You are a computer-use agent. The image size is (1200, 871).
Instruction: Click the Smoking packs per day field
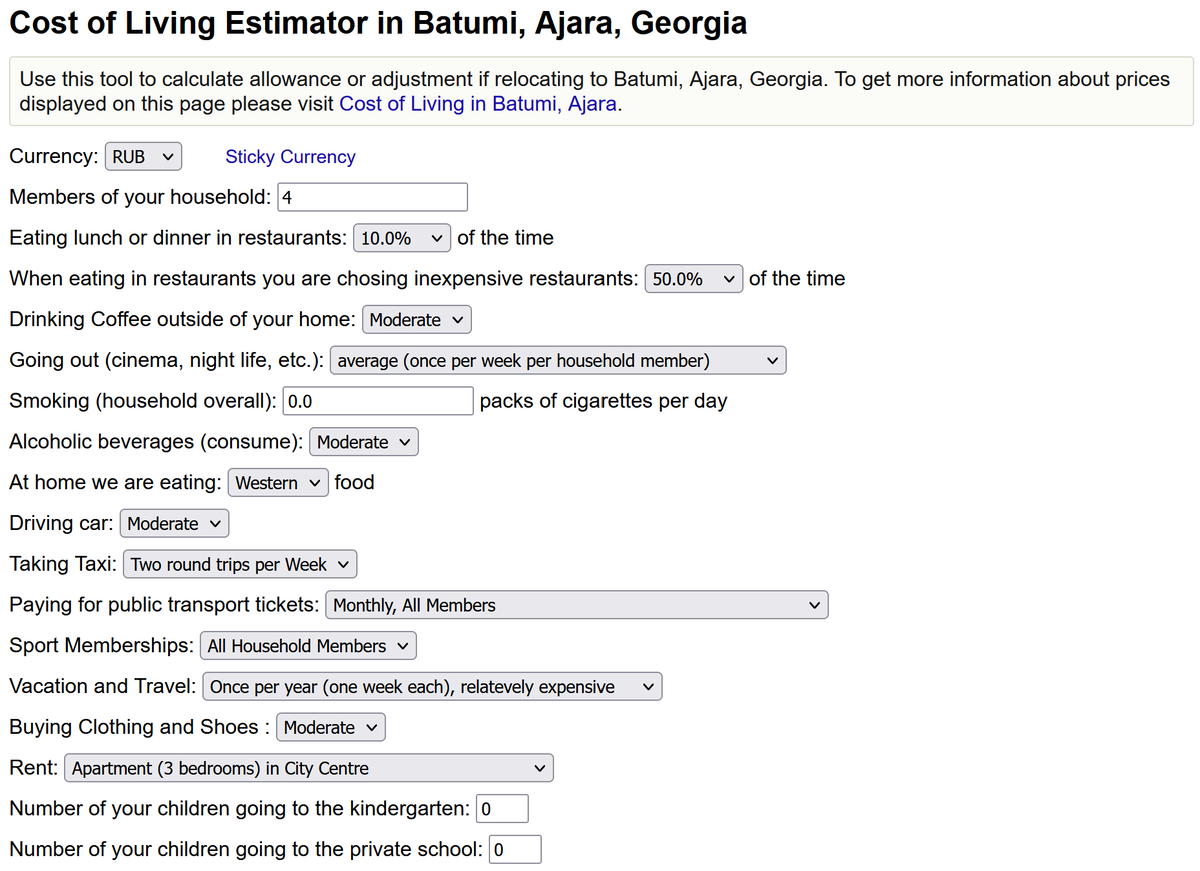tap(378, 401)
